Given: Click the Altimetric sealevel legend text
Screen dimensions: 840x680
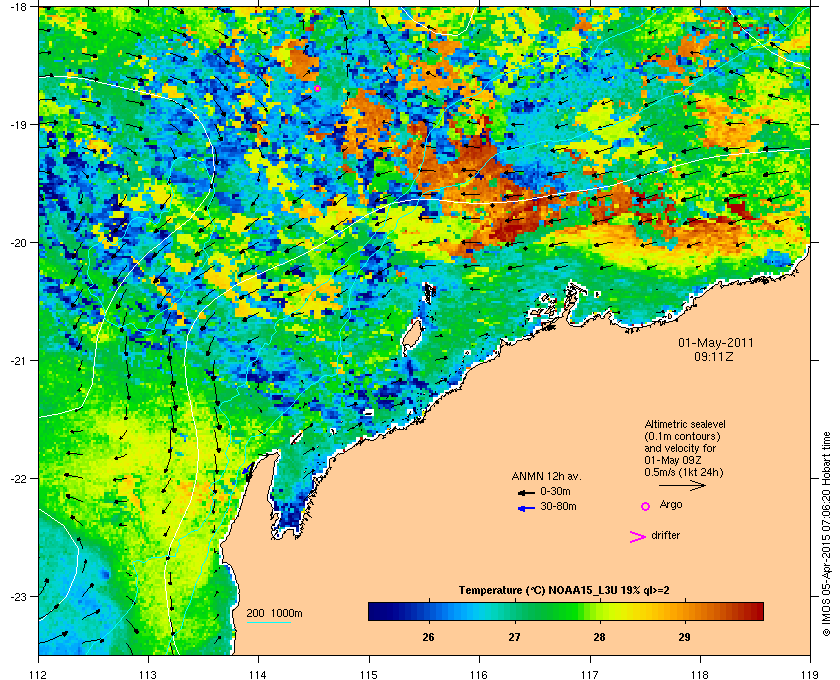Looking at the screenshot, I should pos(685,424).
